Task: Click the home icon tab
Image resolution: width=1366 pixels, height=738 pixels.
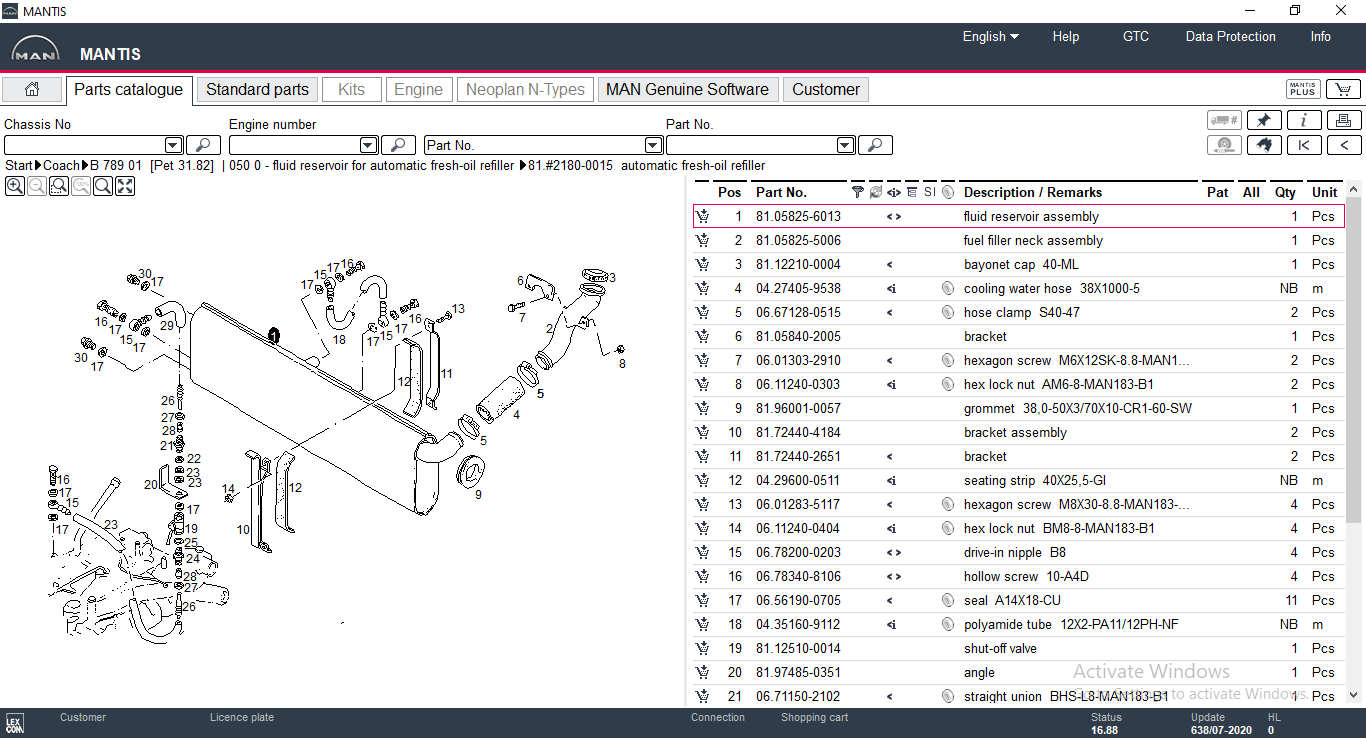Action: coord(32,90)
